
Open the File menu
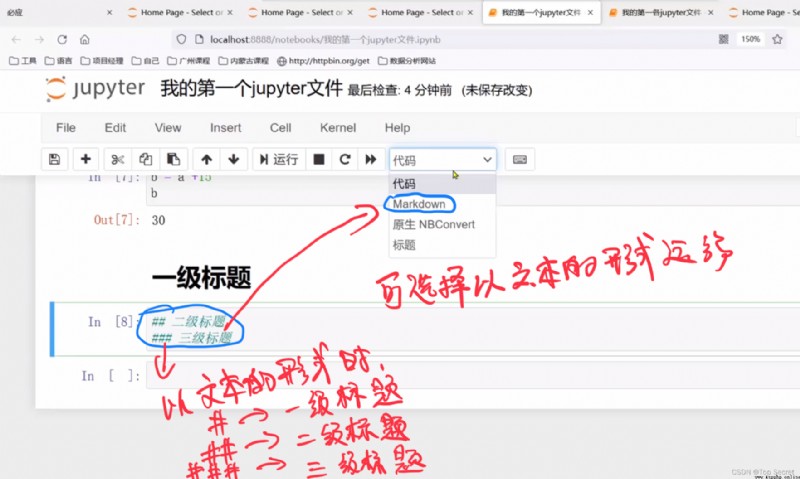click(66, 128)
